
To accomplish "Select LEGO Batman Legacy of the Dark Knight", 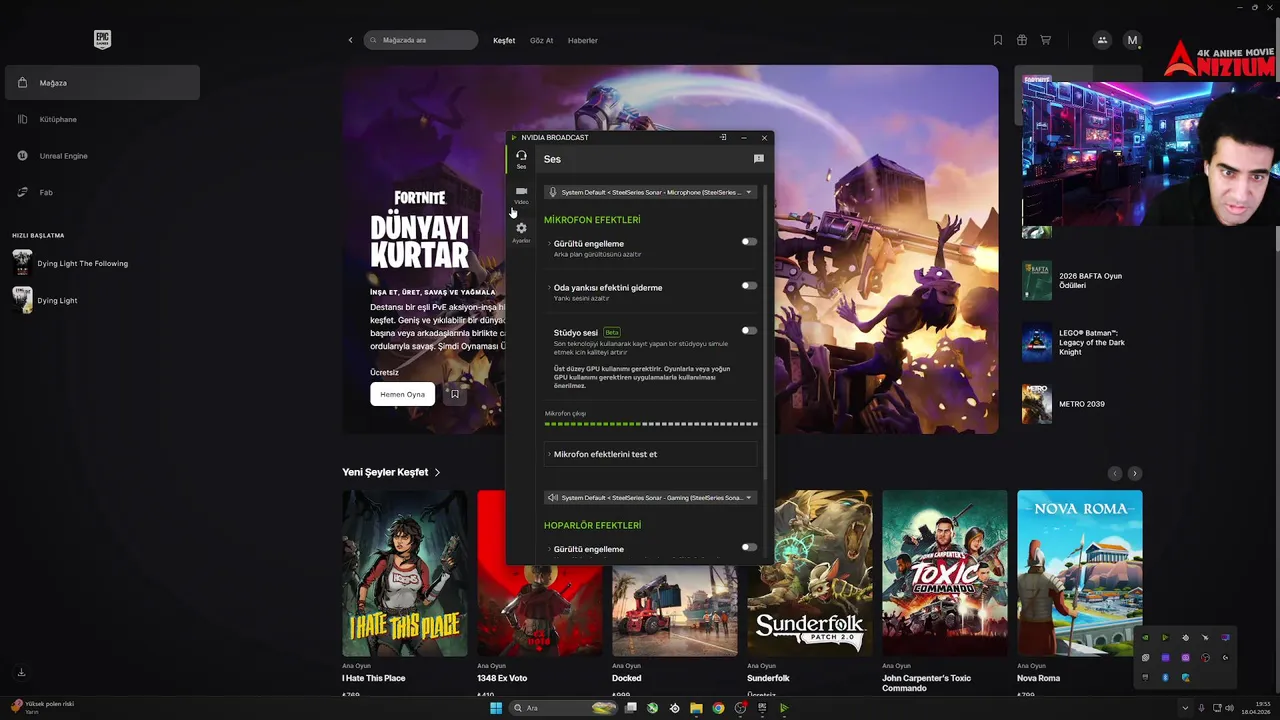I will [1080, 342].
